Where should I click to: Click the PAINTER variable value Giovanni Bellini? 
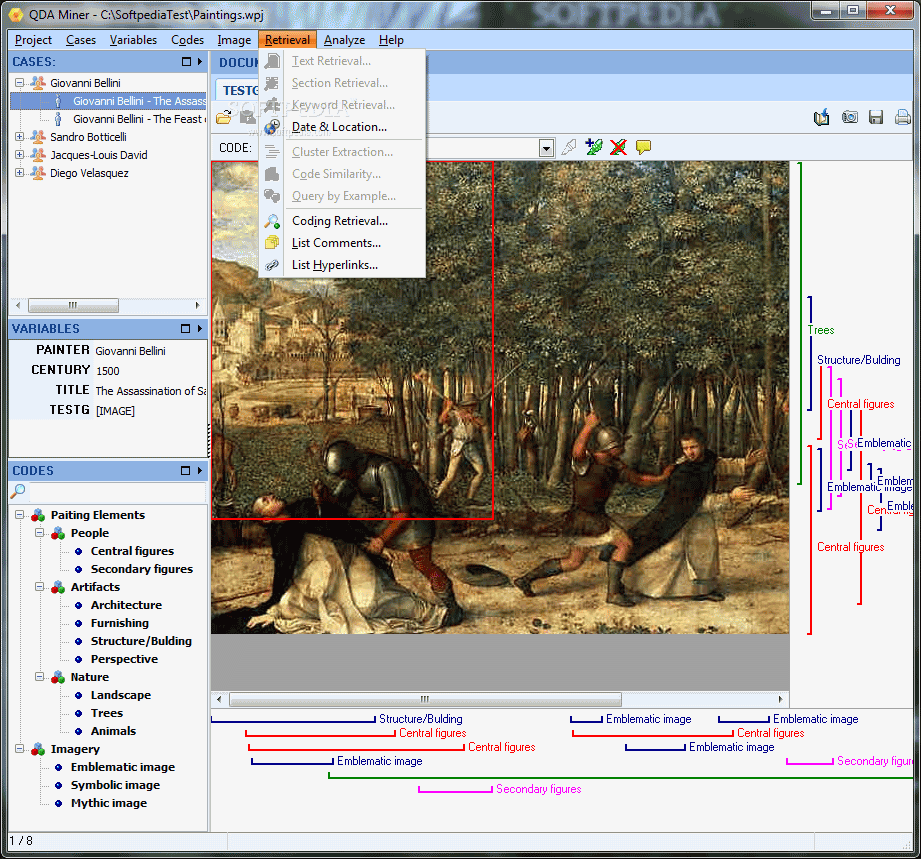click(x=130, y=351)
